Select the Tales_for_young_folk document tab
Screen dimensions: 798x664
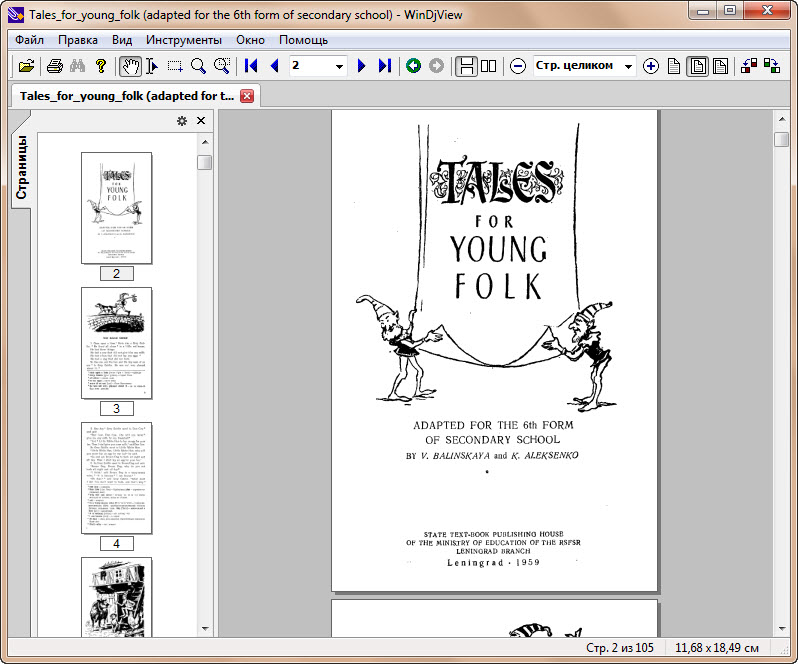click(127, 96)
